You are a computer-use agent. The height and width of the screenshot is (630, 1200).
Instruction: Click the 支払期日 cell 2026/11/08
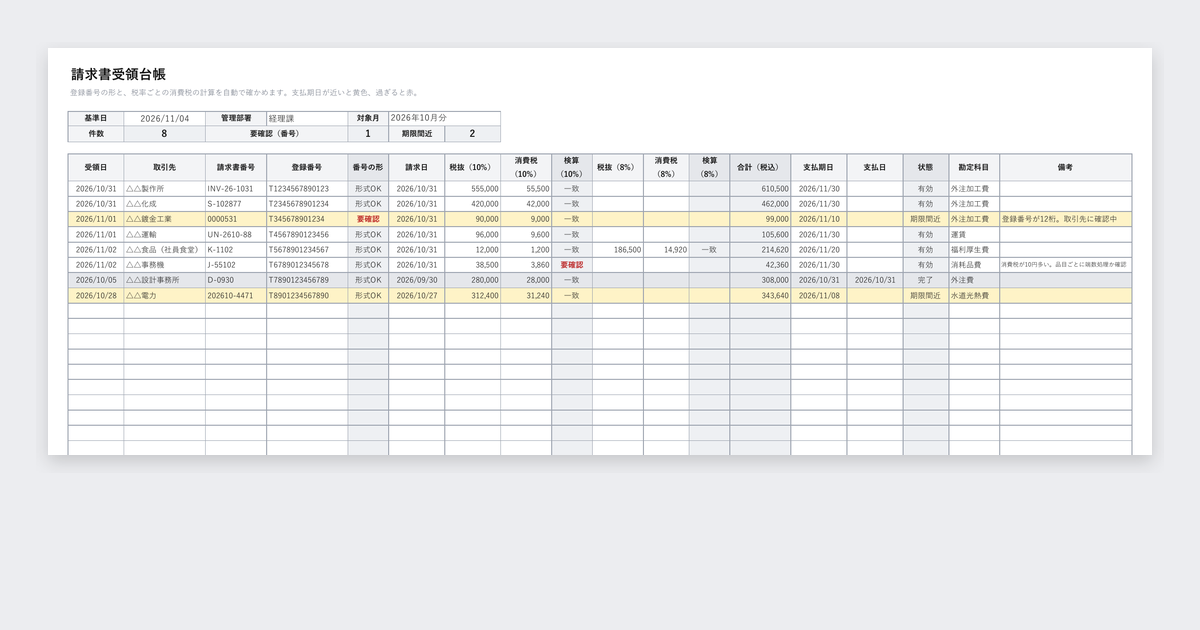(x=819, y=296)
